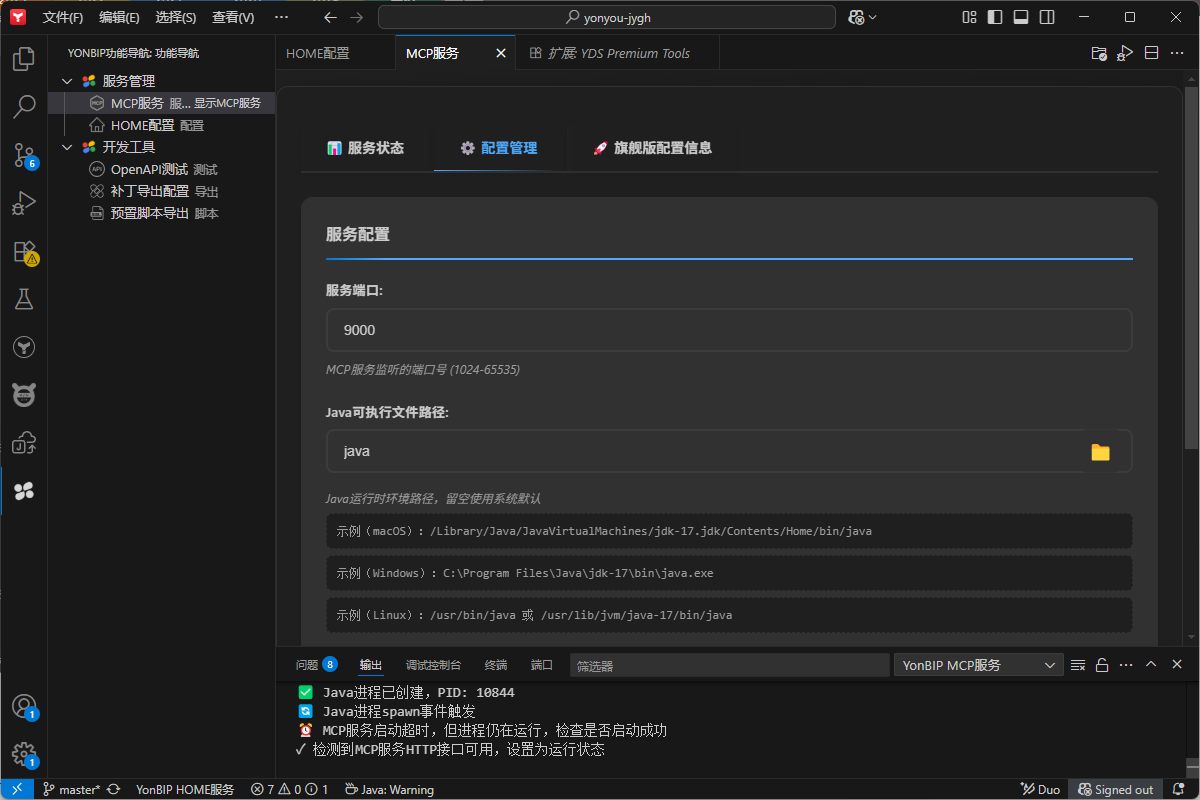Open Source Control view with 6 badge
This screenshot has height=800, width=1200.
coord(24,155)
